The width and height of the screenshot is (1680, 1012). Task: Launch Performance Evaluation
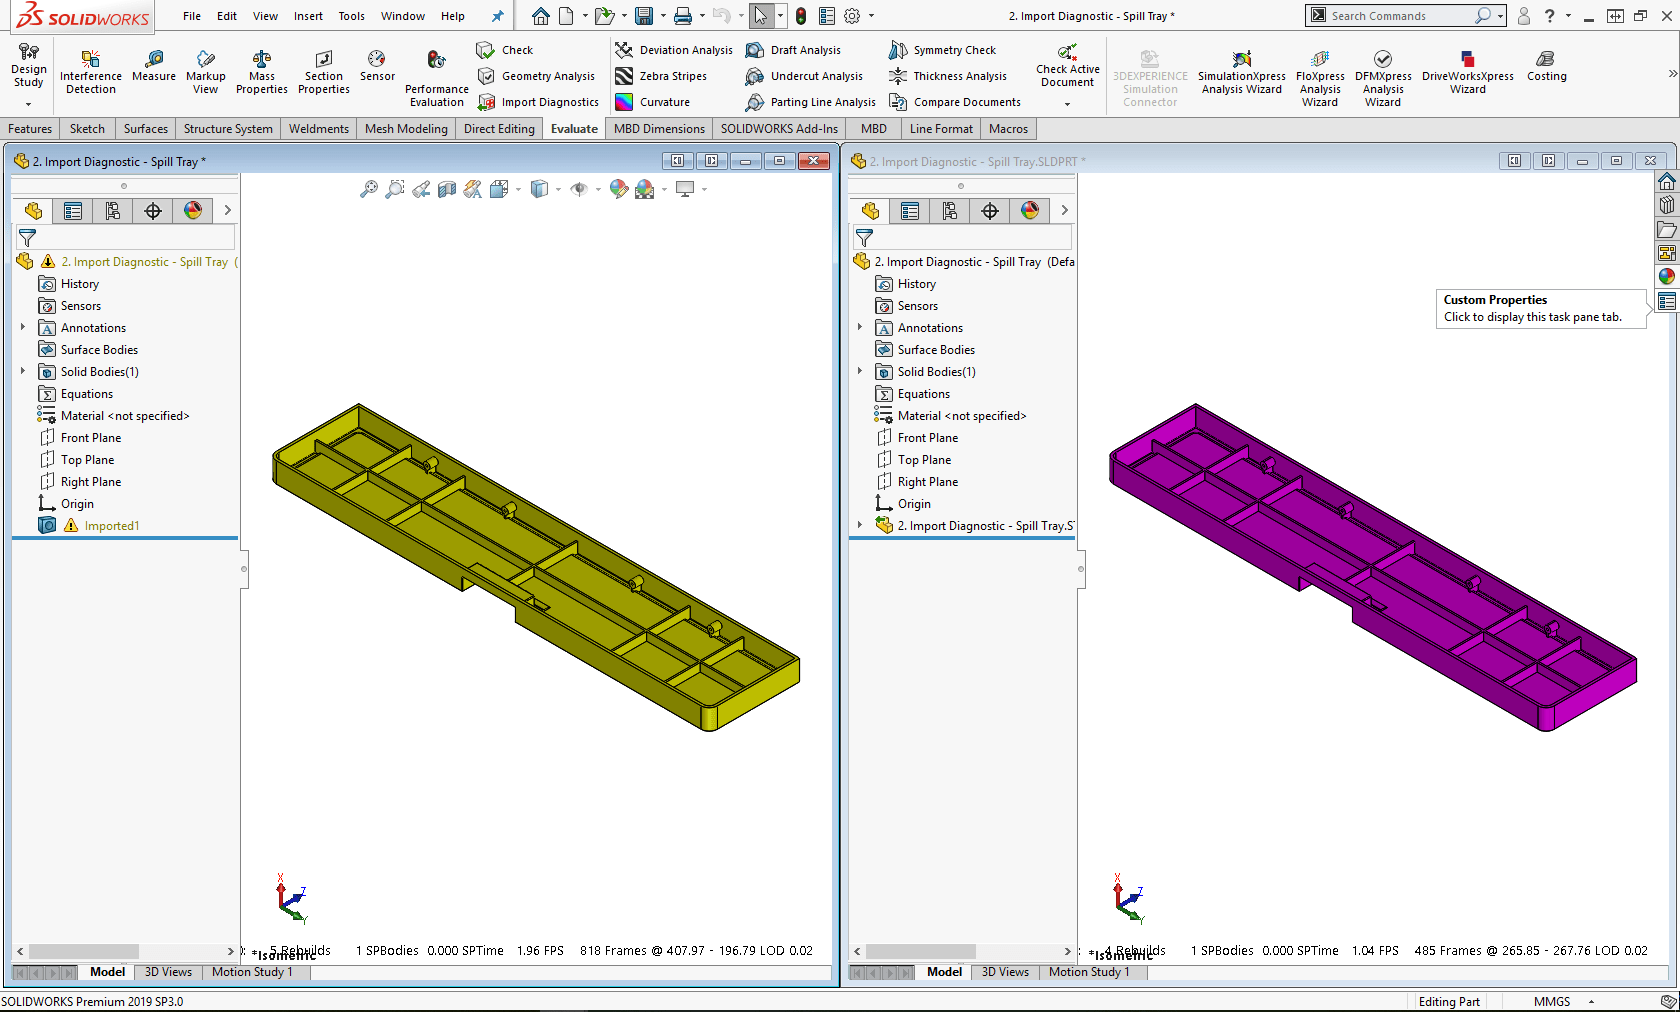tap(437, 76)
